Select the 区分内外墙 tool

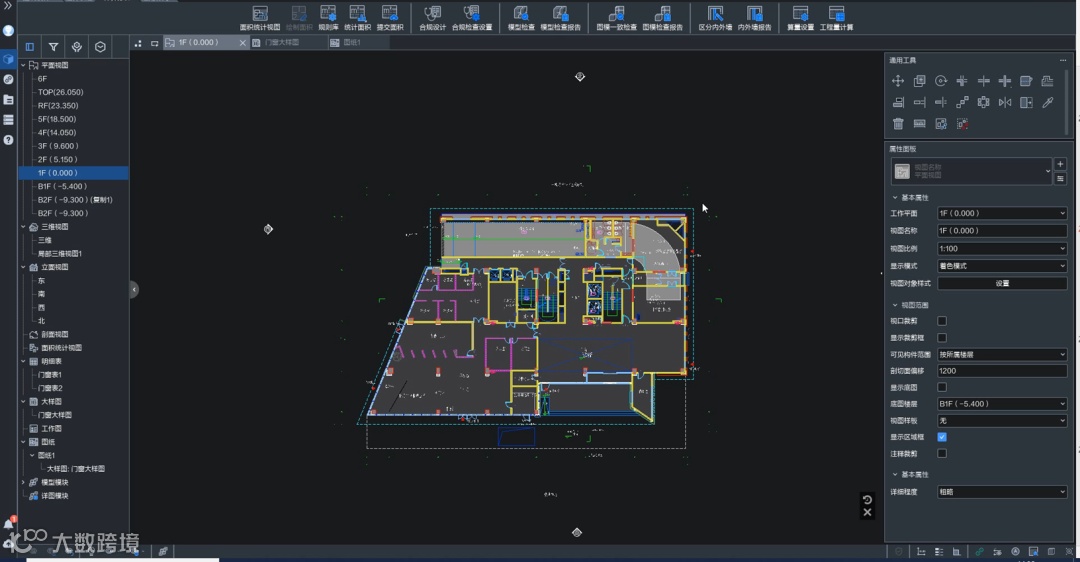(x=715, y=19)
